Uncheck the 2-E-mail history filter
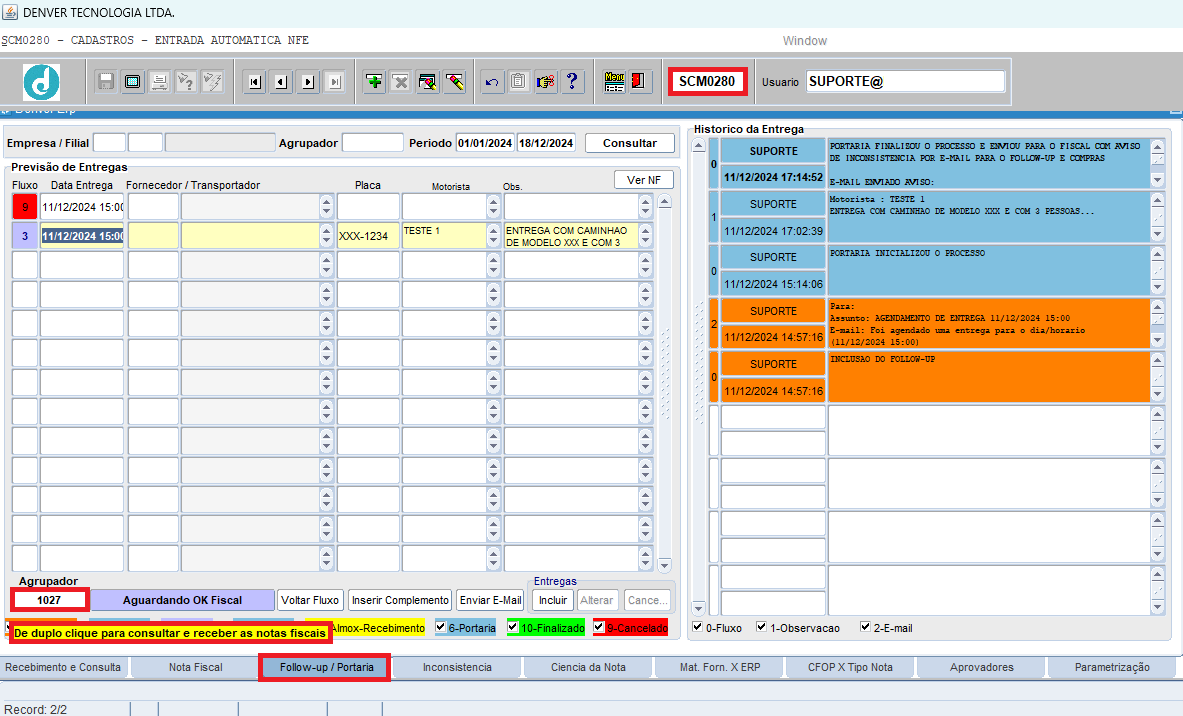The image size is (1183, 716). [865, 627]
